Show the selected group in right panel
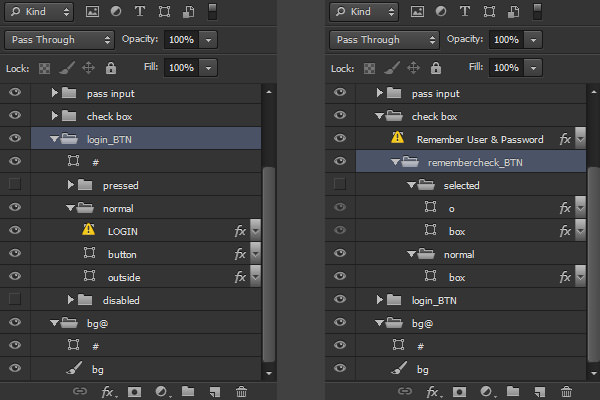Screen dimensions: 600x400 pyautogui.click(x=339, y=184)
